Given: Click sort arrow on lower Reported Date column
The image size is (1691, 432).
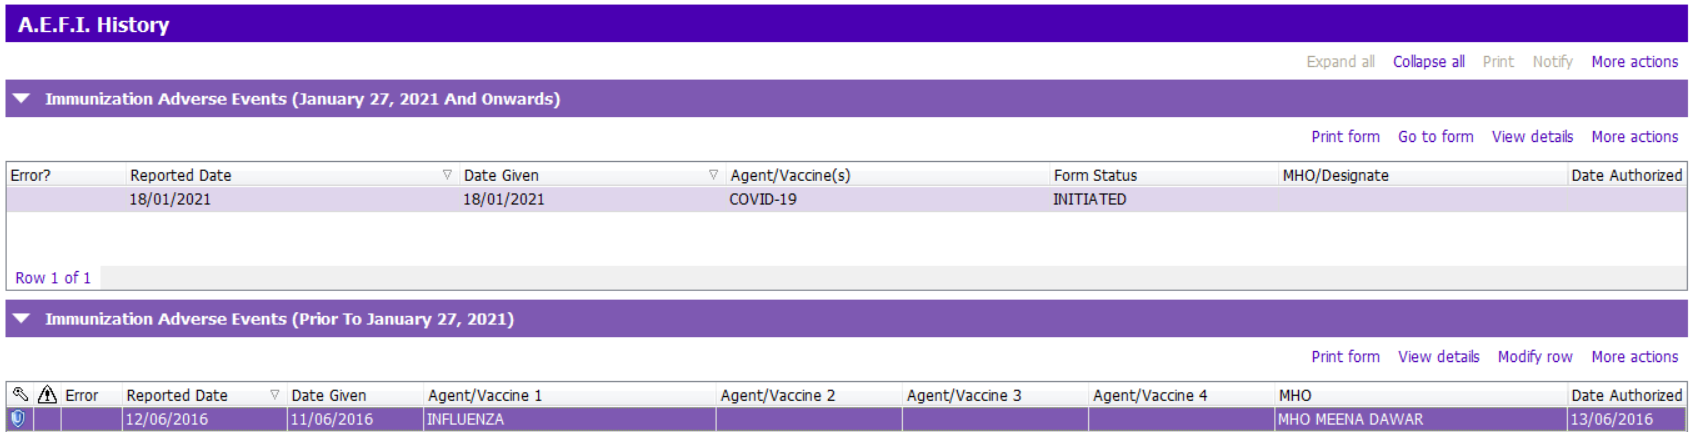Looking at the screenshot, I should point(275,395).
